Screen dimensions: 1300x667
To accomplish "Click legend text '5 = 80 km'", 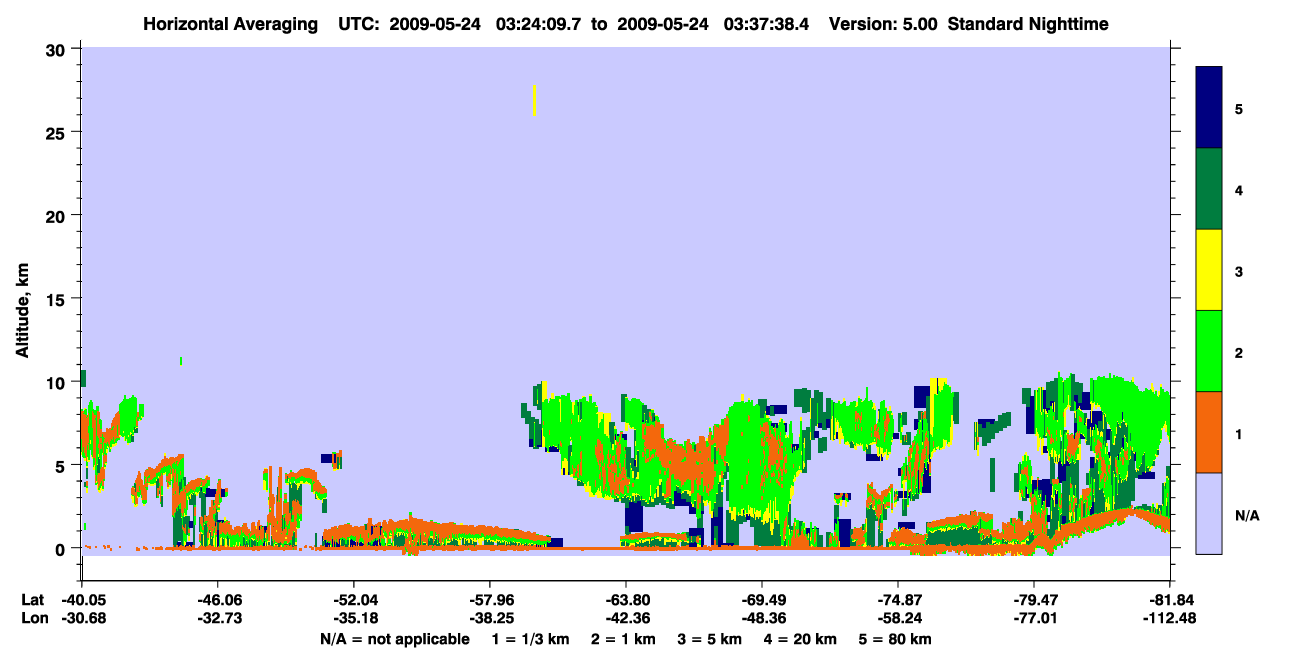I will click(x=895, y=639).
